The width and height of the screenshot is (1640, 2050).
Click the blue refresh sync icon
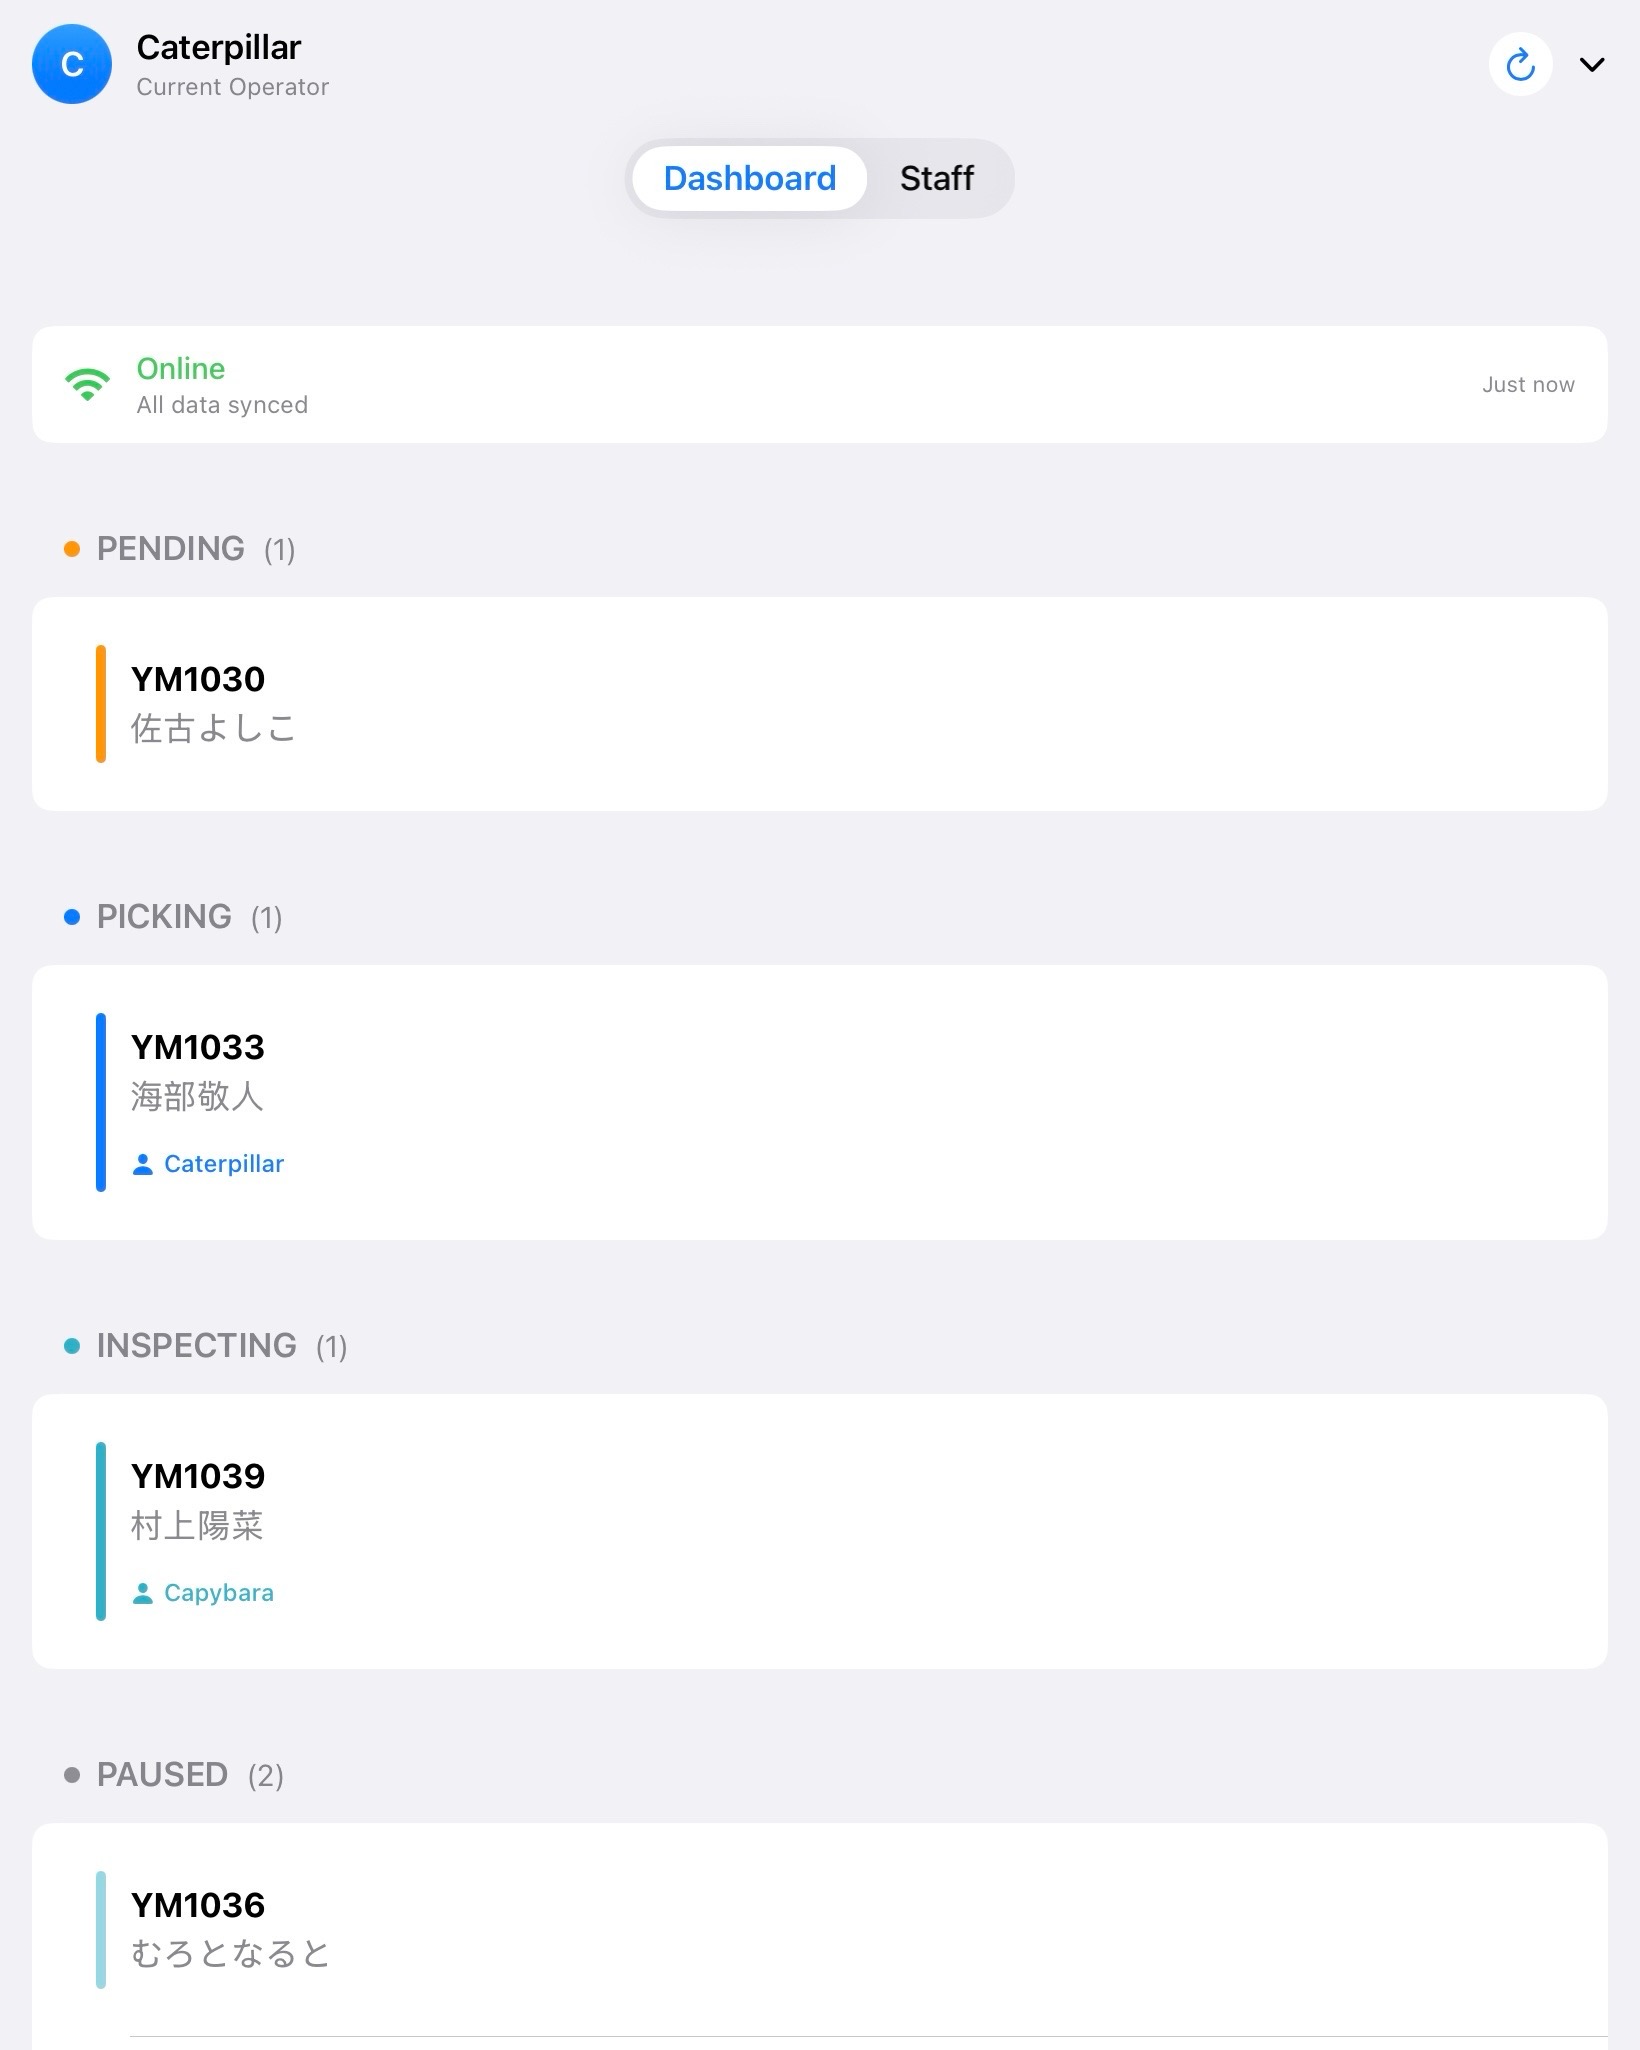coord(1520,65)
